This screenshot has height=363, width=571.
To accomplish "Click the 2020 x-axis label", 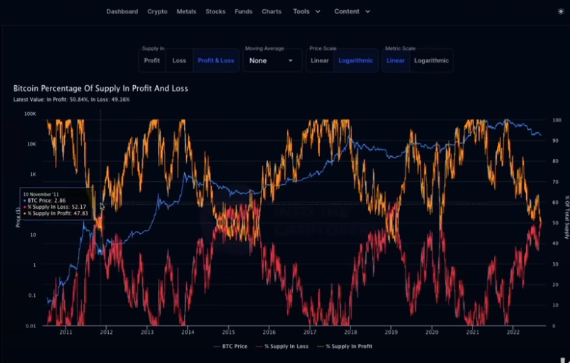I will (x=432, y=332).
